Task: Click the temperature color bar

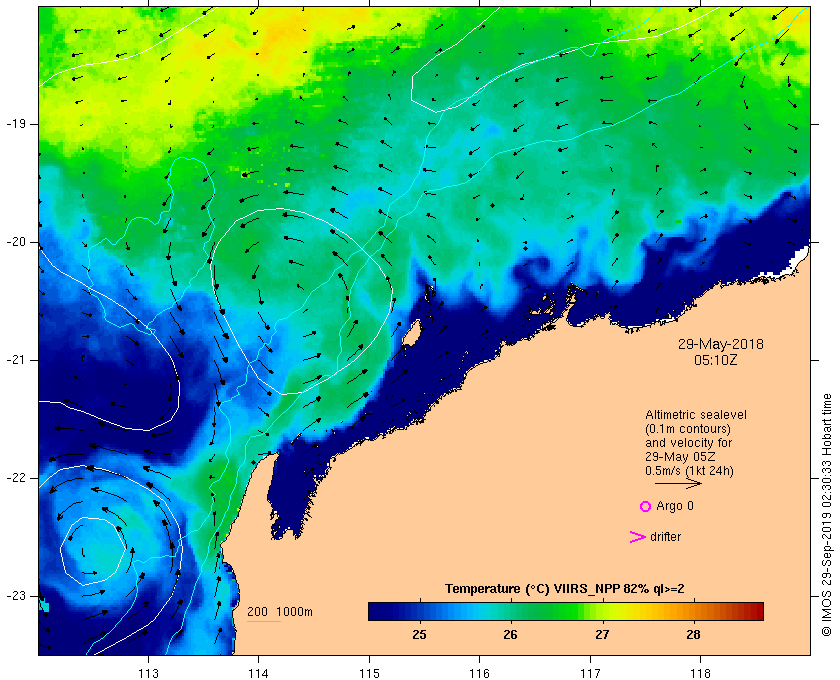Action: 566,611
